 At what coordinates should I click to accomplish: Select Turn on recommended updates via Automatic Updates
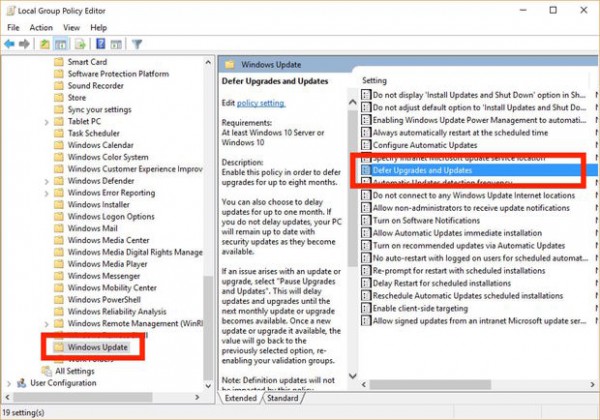pos(469,246)
